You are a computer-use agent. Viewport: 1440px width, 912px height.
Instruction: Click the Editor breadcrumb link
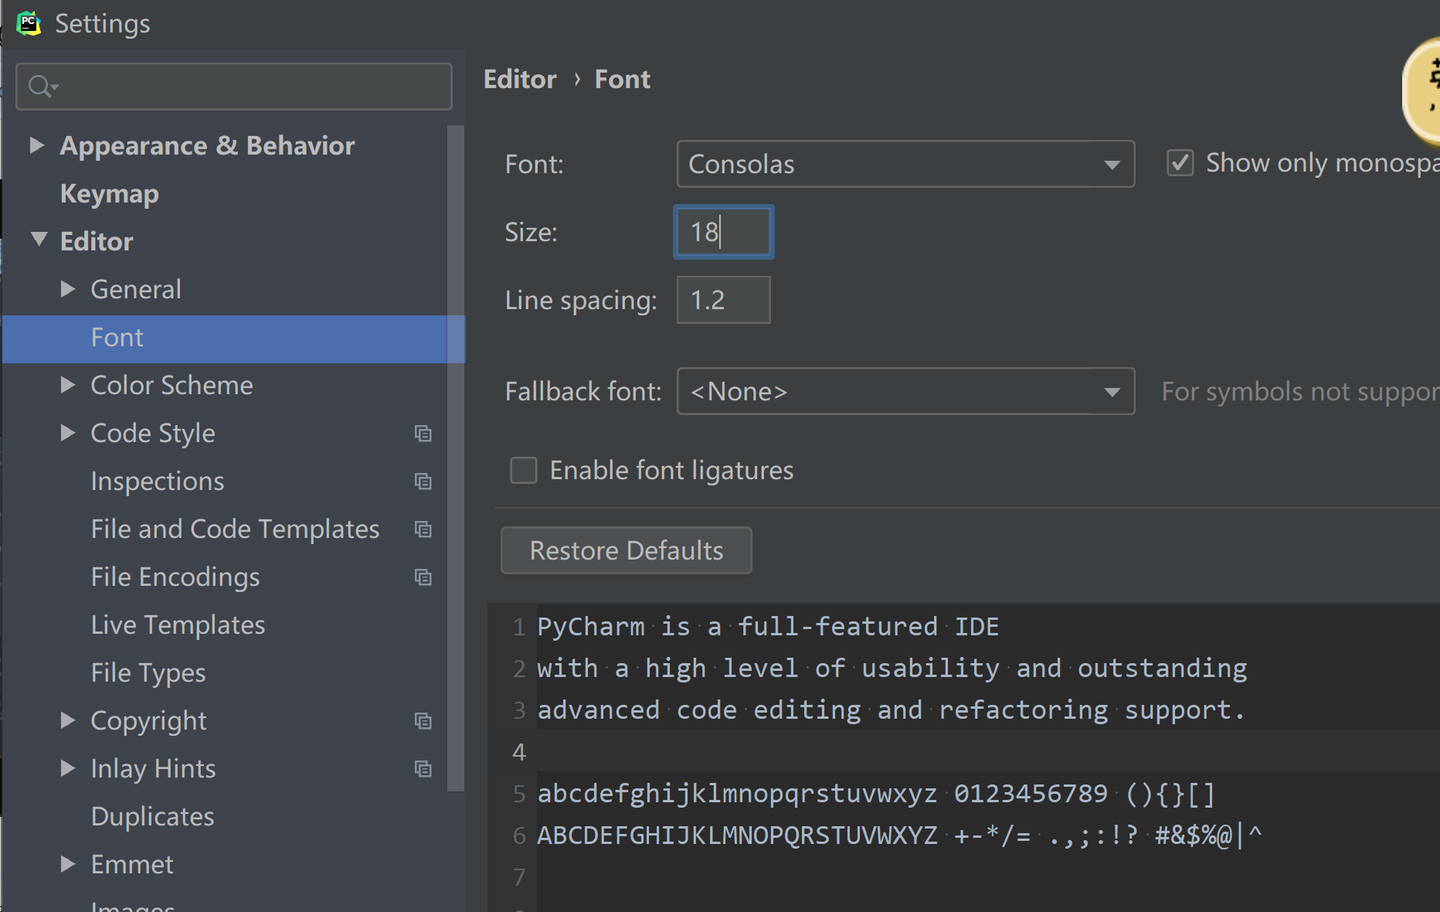(x=520, y=80)
